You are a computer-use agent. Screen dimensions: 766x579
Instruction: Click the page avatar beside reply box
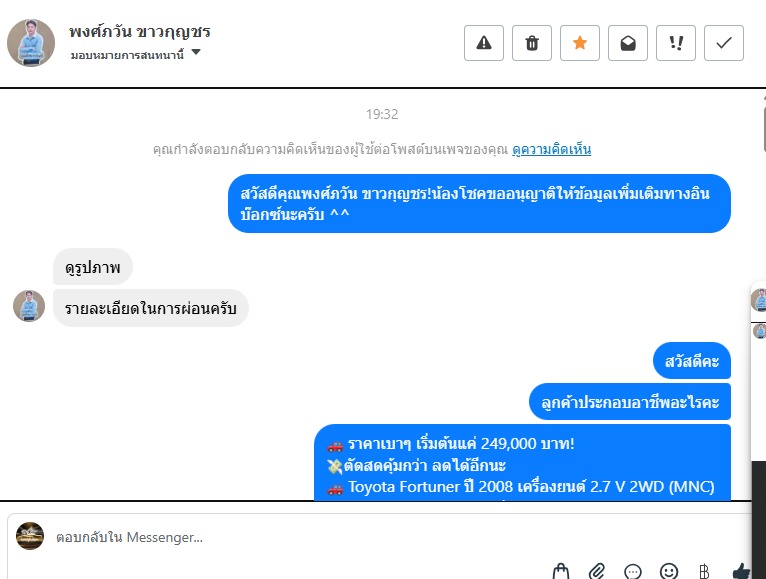30,536
